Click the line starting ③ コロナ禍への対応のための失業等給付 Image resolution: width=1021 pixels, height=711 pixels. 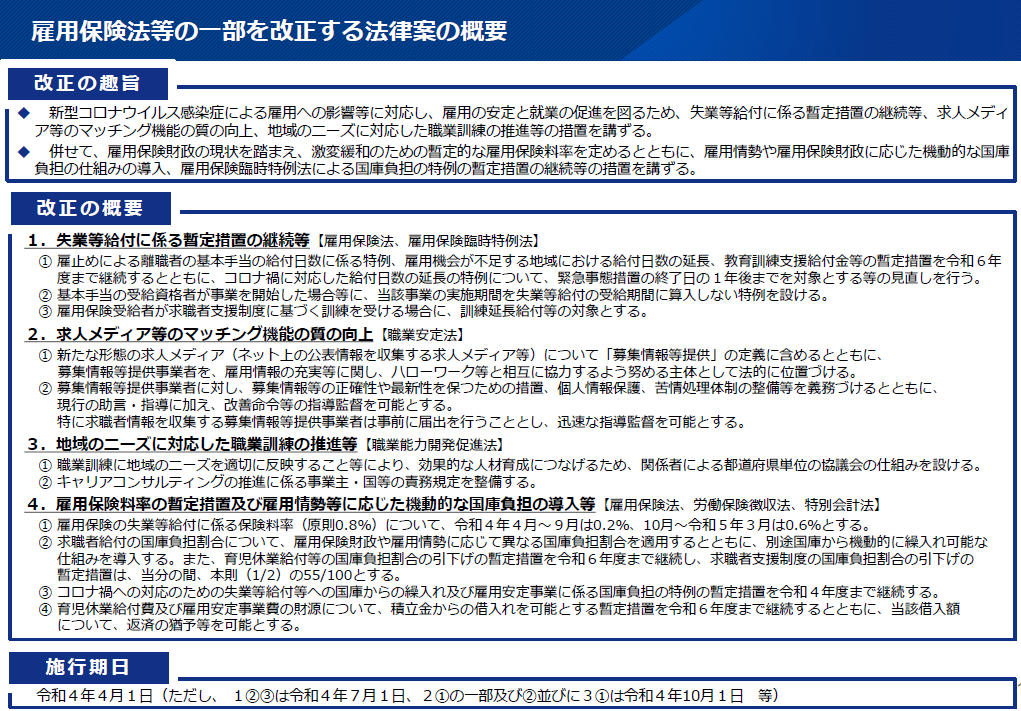pos(490,592)
